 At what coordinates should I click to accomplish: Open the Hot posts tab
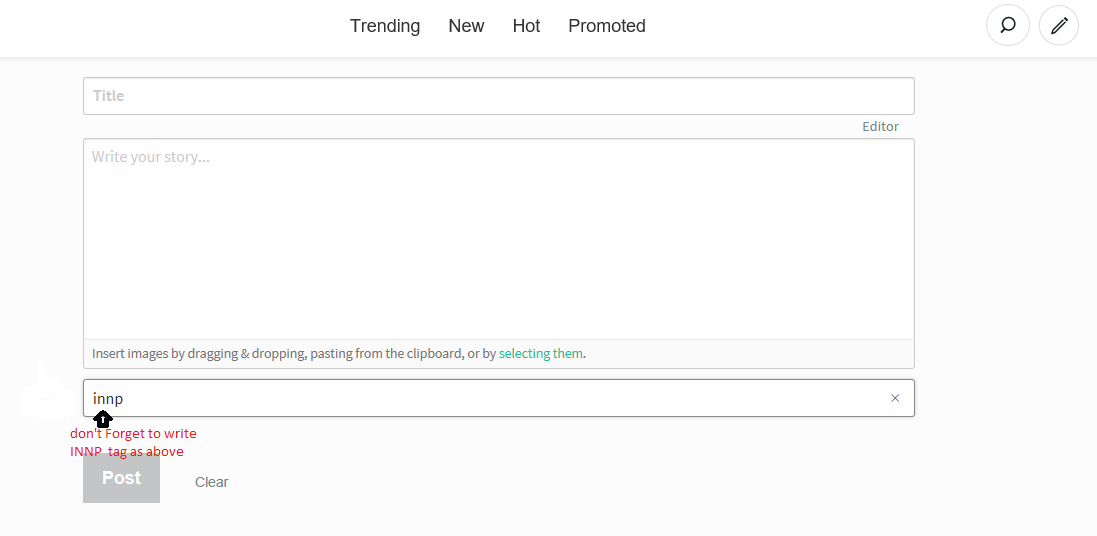(526, 26)
